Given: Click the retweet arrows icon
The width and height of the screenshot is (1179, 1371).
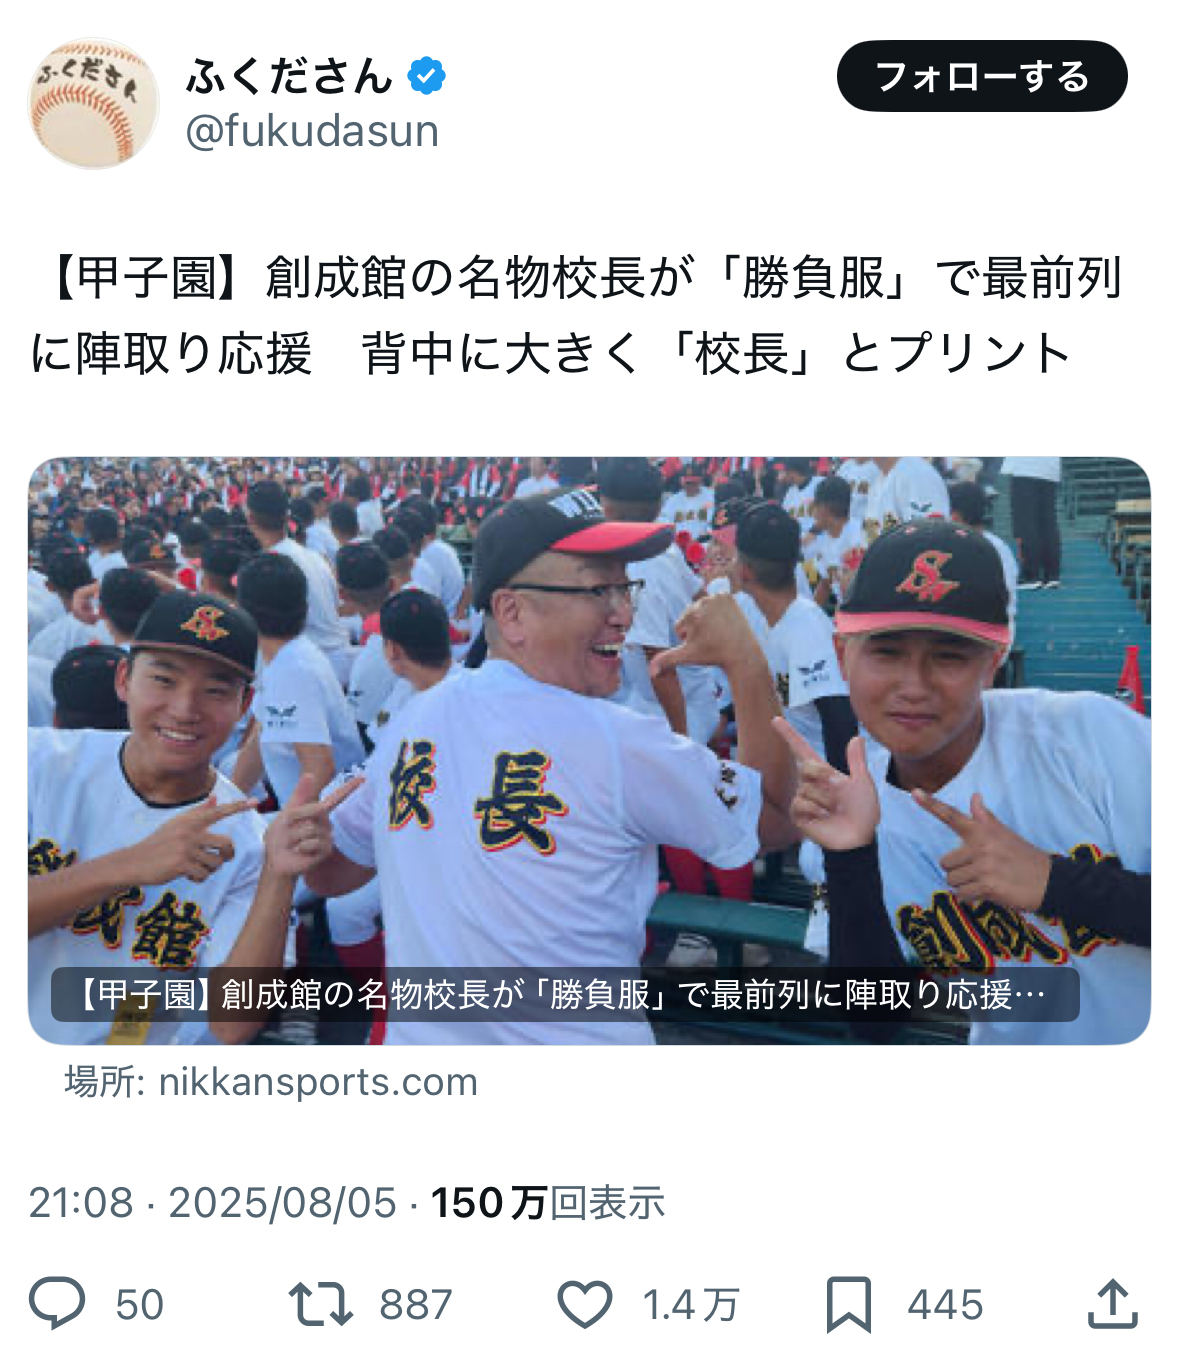Looking at the screenshot, I should click(x=320, y=1304).
